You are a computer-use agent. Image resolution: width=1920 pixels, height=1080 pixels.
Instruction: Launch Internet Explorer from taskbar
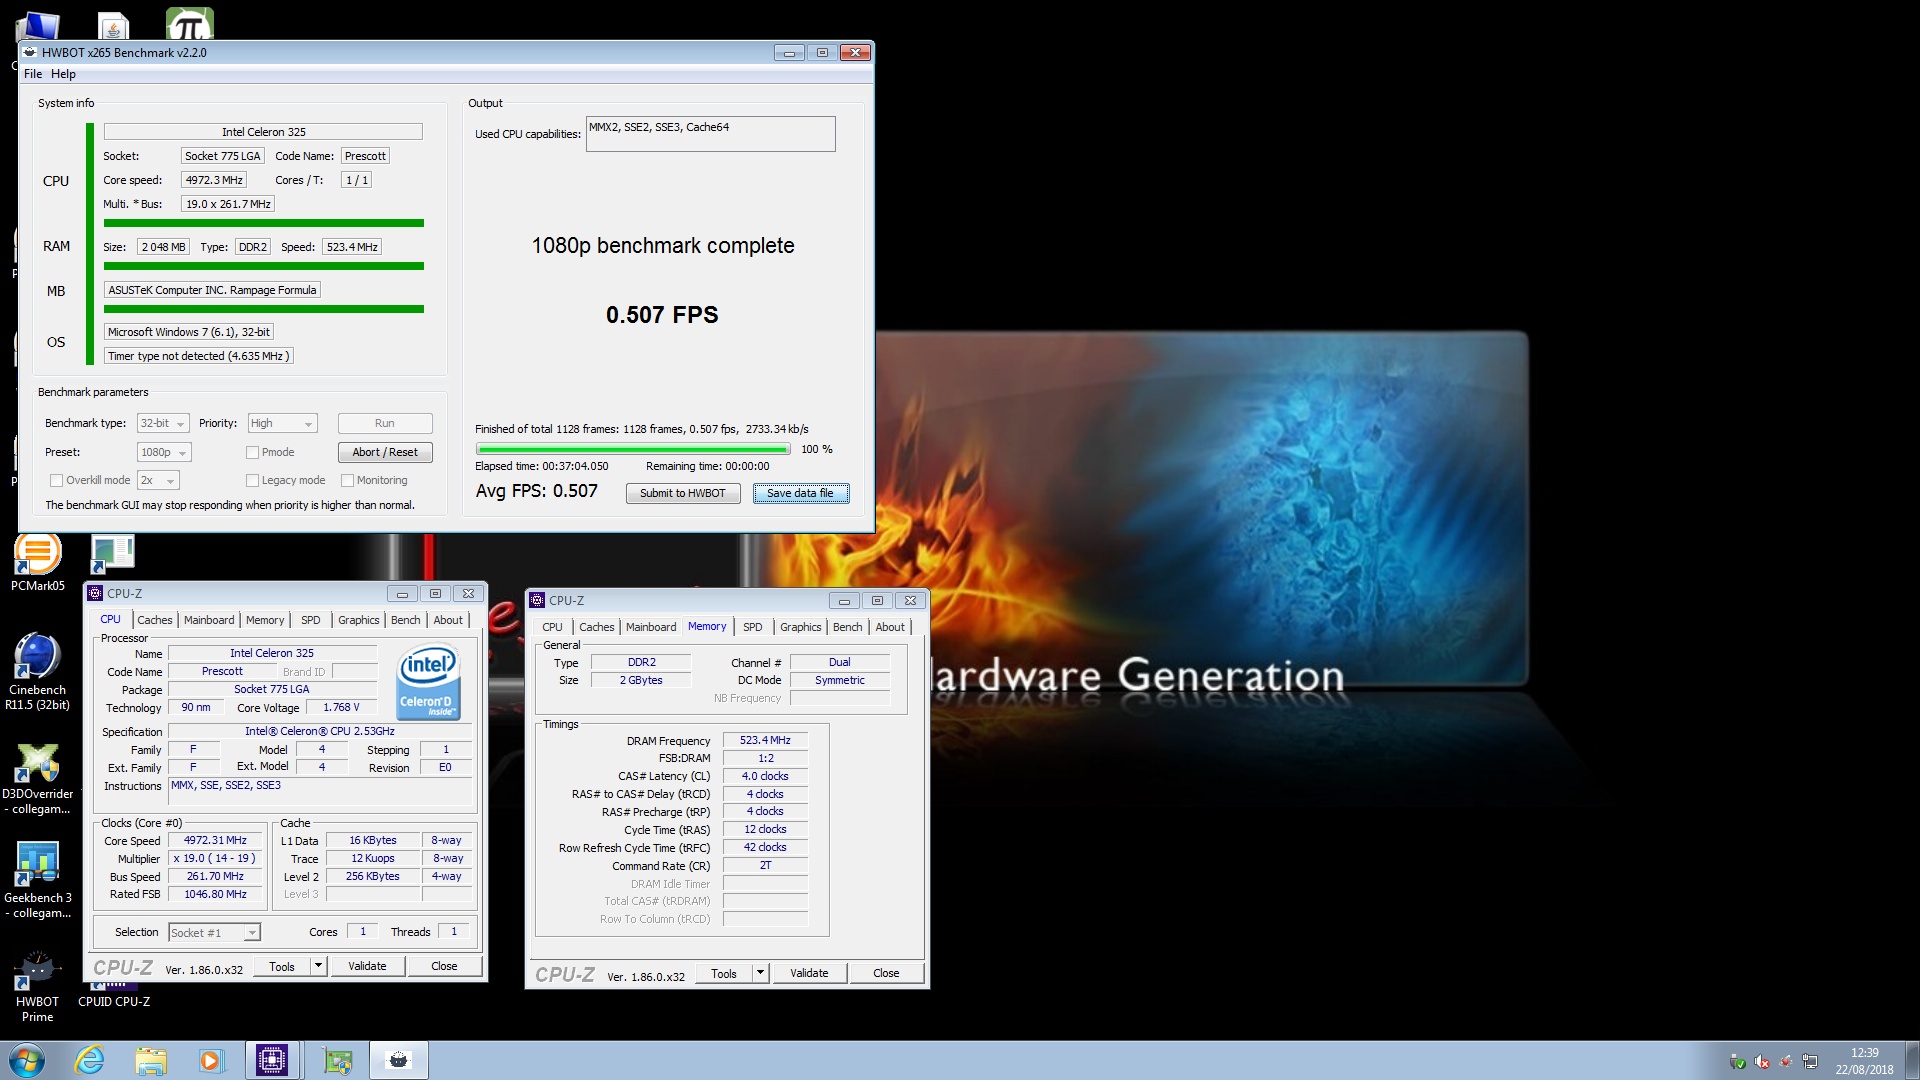click(x=90, y=1060)
